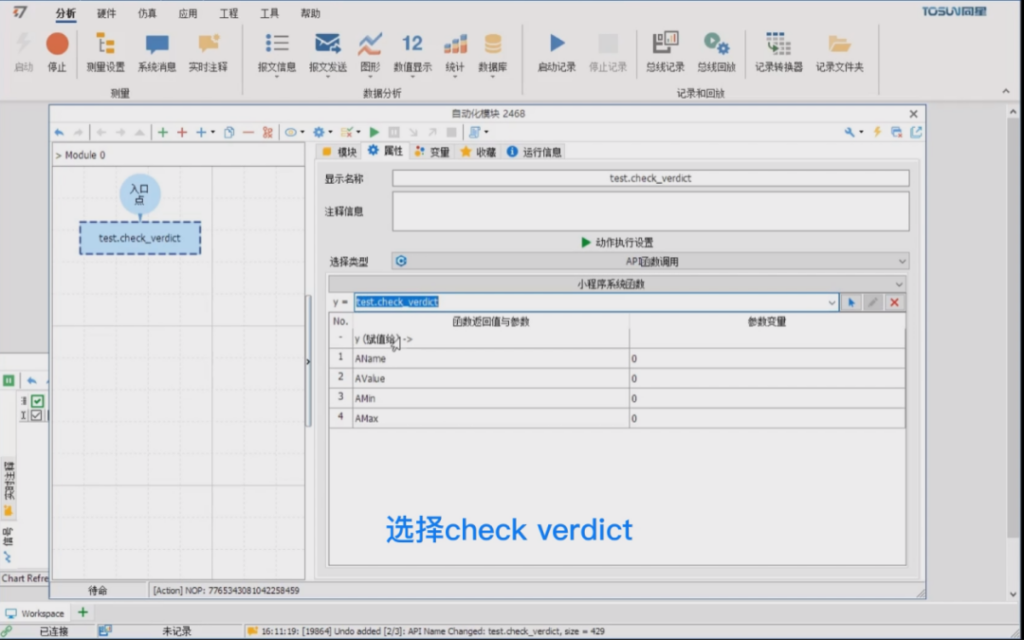This screenshot has height=640, width=1024.
Task: Open the 分析 ribbon tab
Action: pos(65,14)
